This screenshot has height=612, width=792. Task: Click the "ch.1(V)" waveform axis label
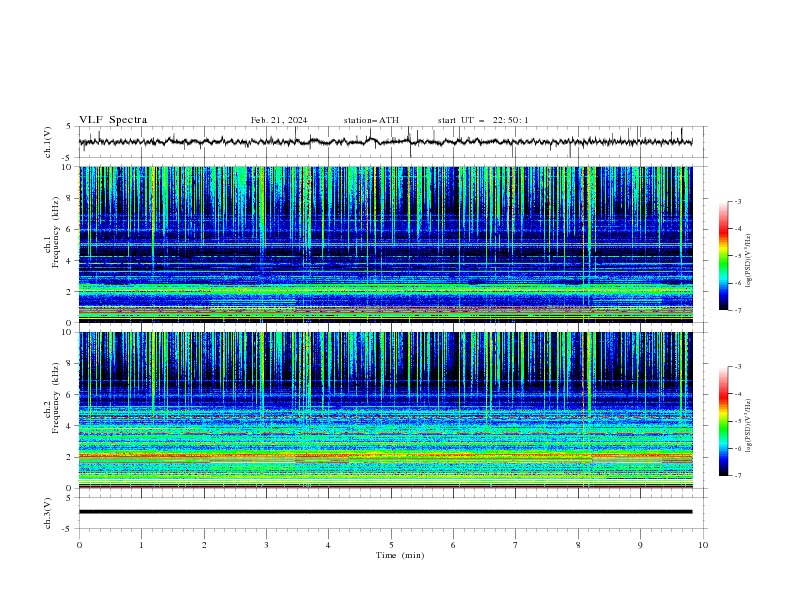(48, 142)
